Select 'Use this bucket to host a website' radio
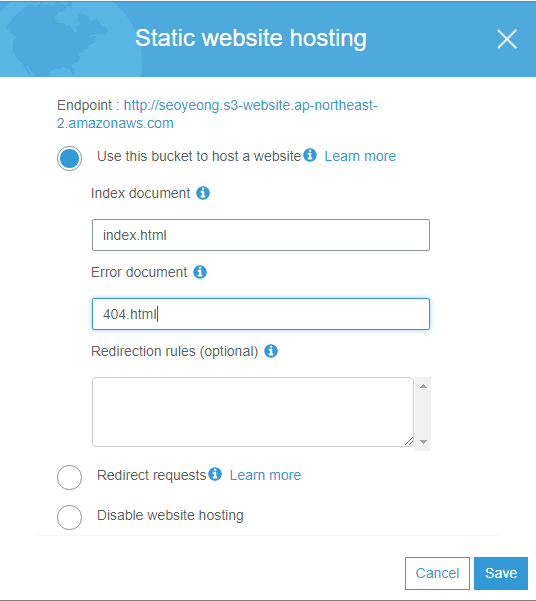The height and width of the screenshot is (601, 536). 69,158
